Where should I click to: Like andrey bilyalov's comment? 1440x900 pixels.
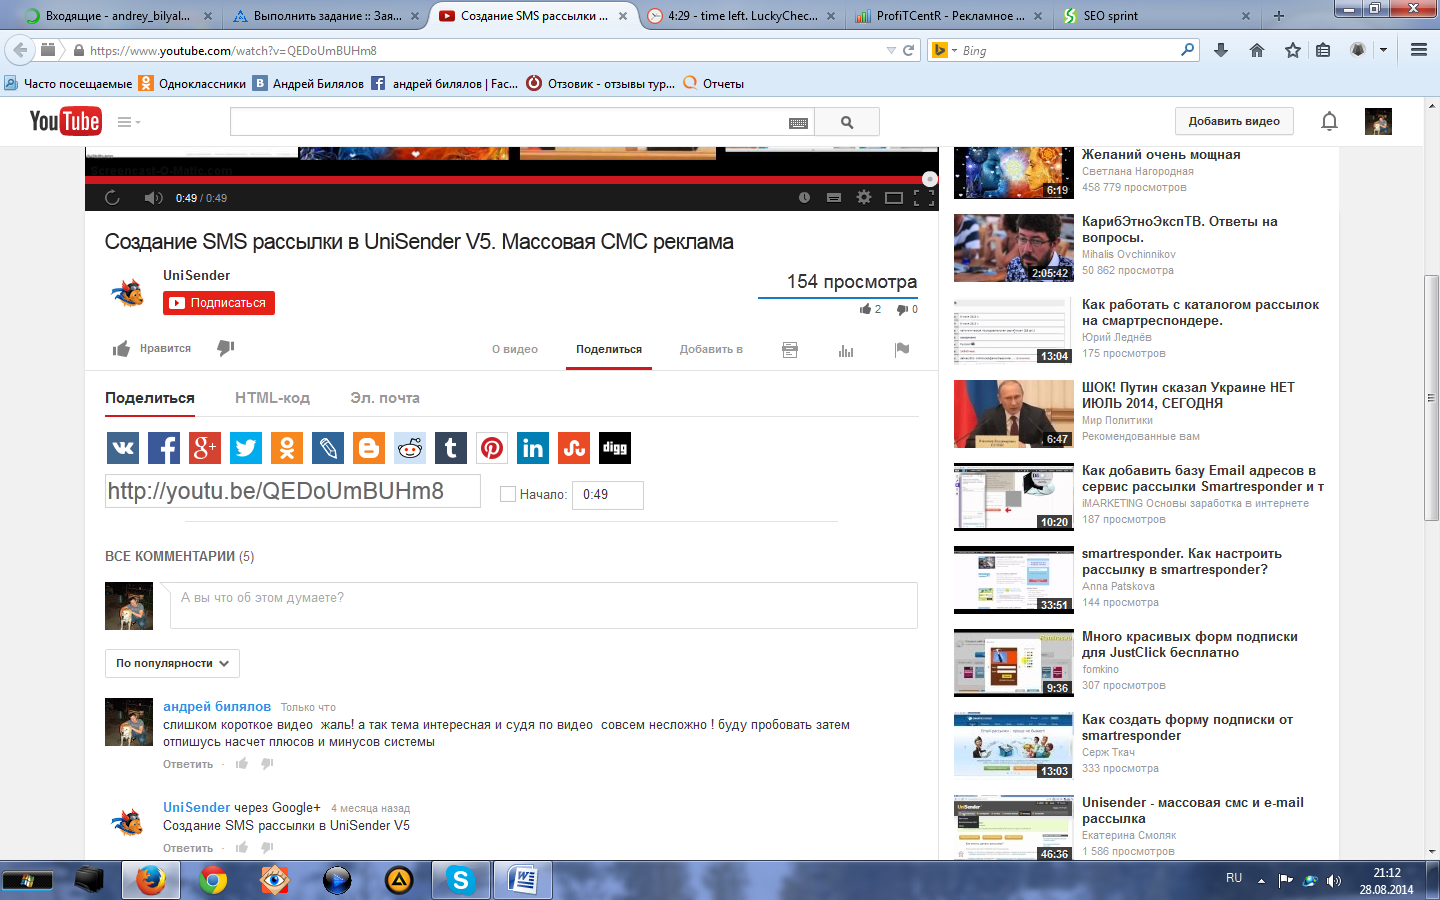point(242,764)
